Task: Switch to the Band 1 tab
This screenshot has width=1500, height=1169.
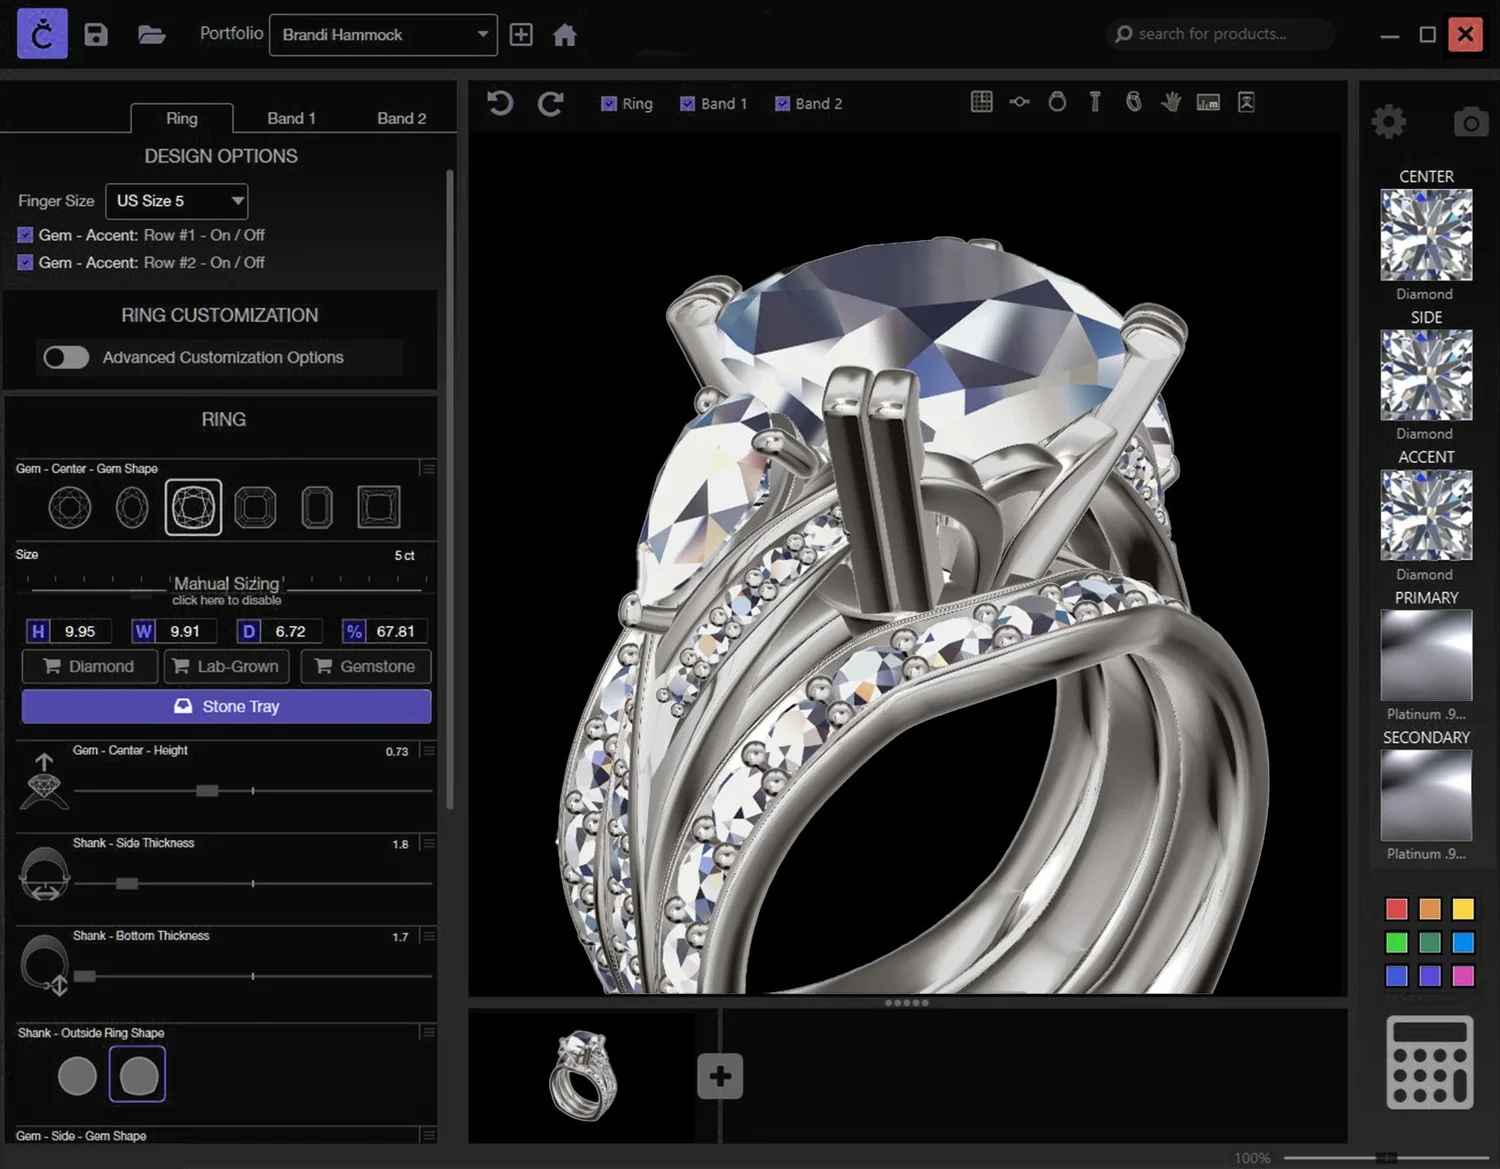Action: [x=291, y=118]
